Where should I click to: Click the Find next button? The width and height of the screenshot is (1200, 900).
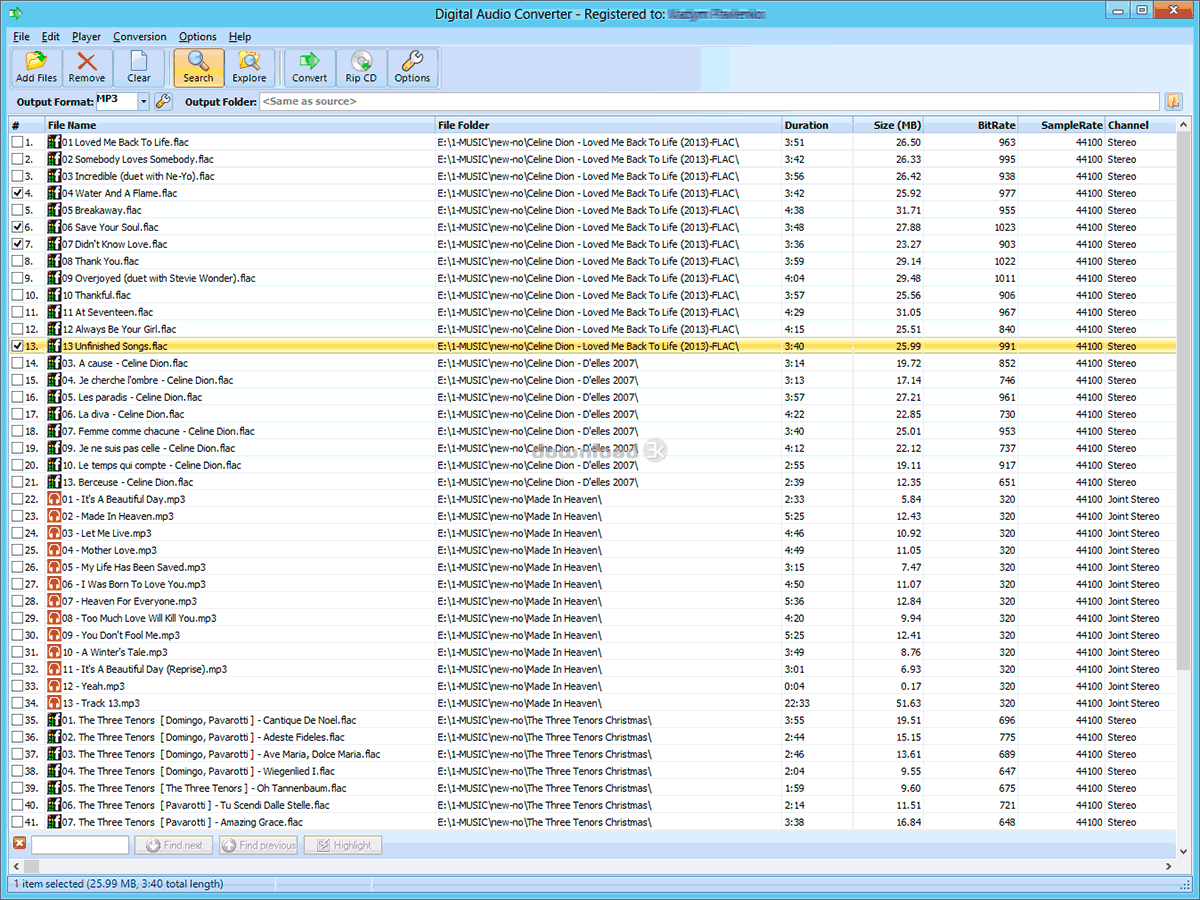[x=174, y=845]
